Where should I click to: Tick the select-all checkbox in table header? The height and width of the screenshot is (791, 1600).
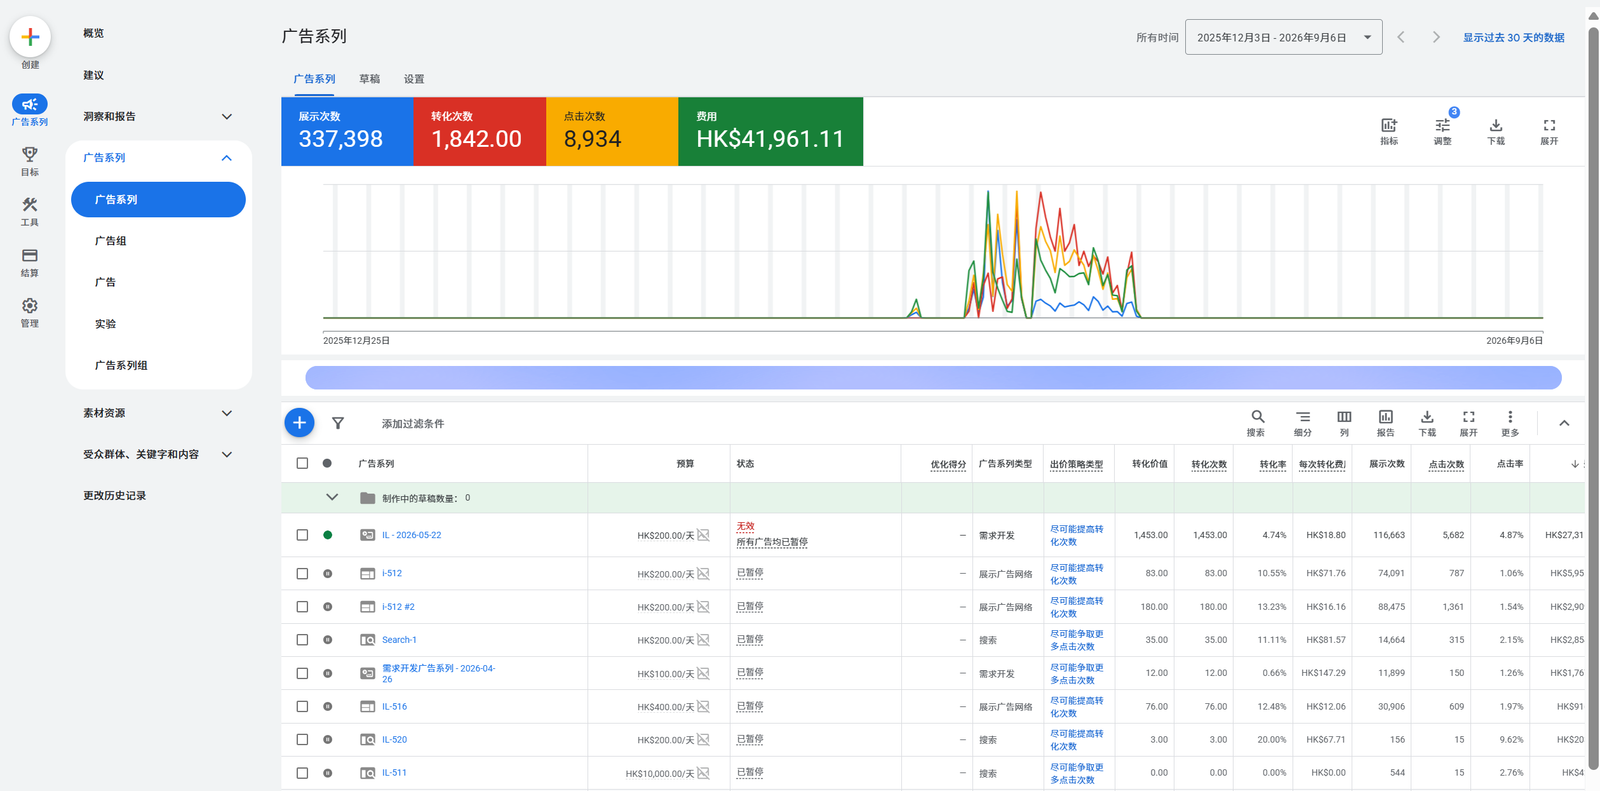(302, 463)
